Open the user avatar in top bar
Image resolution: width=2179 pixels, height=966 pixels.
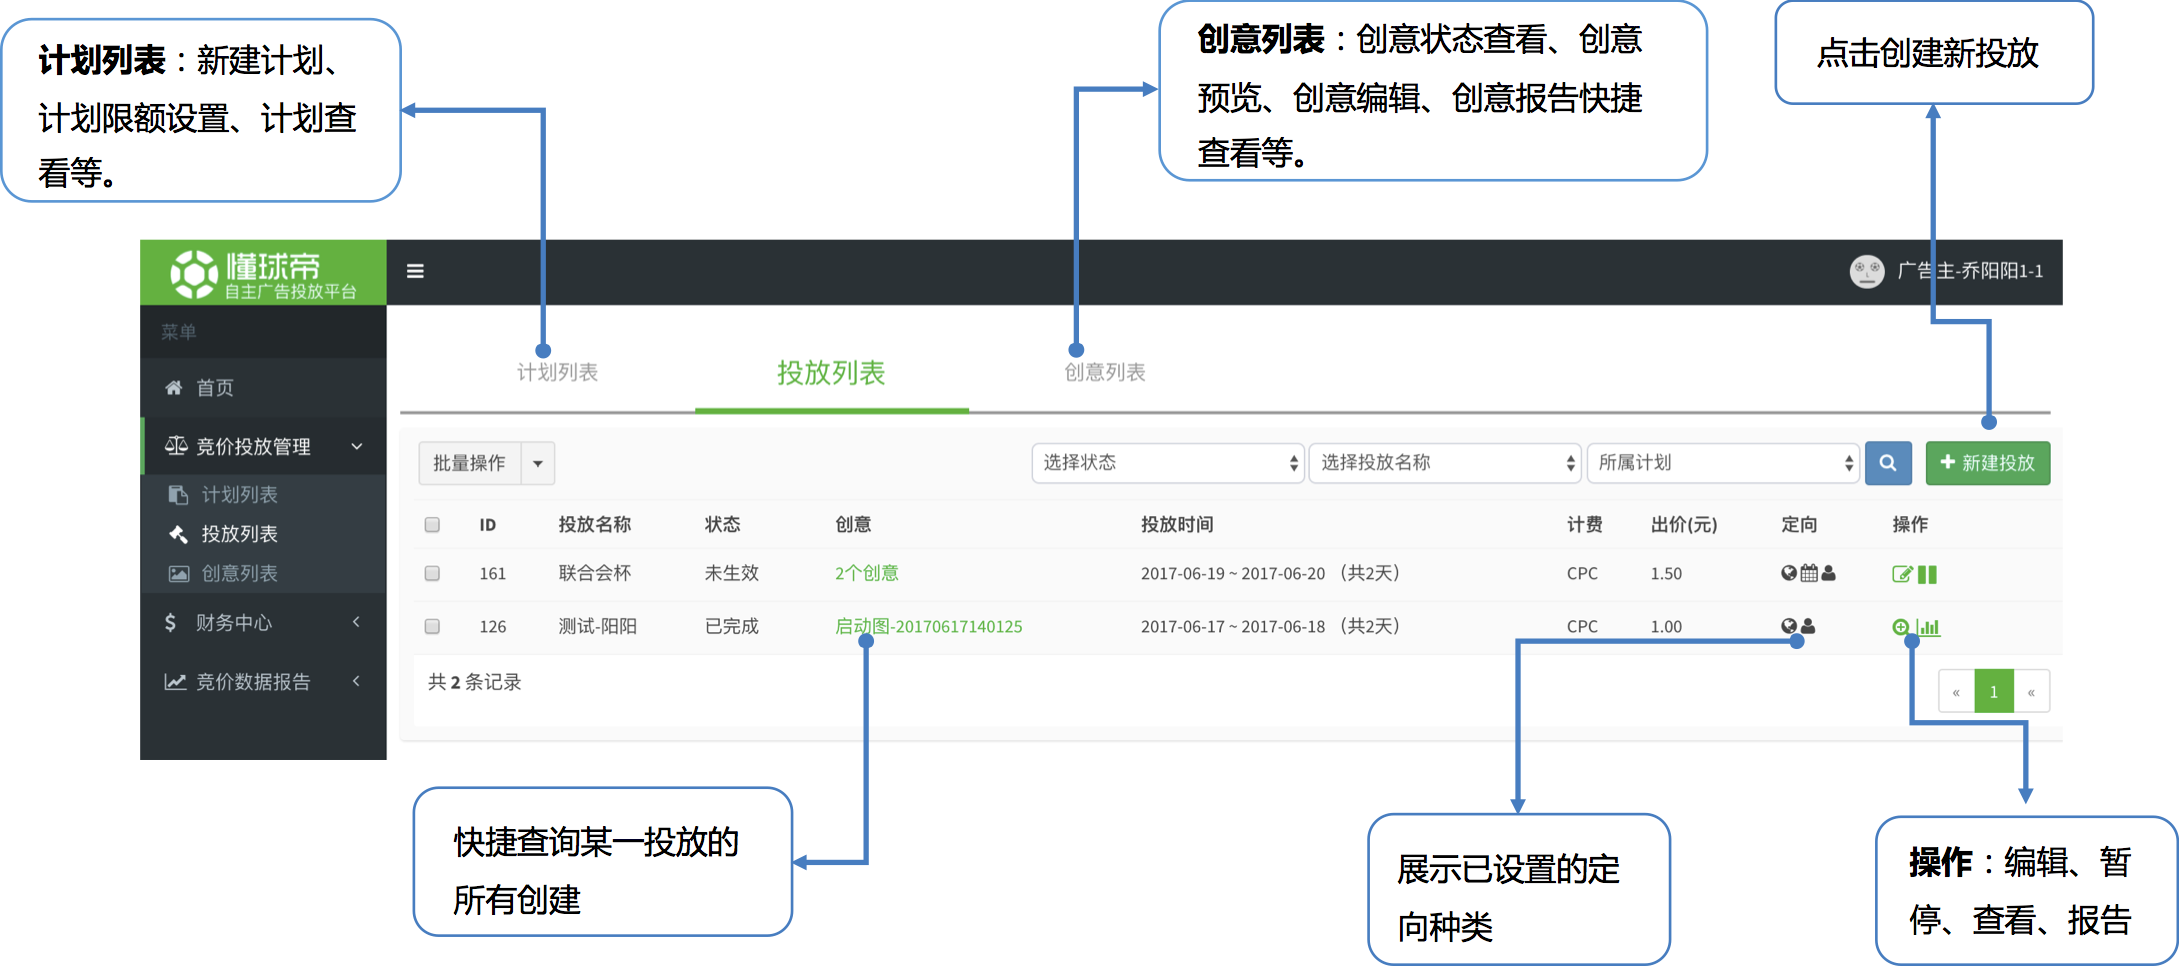1866,271
